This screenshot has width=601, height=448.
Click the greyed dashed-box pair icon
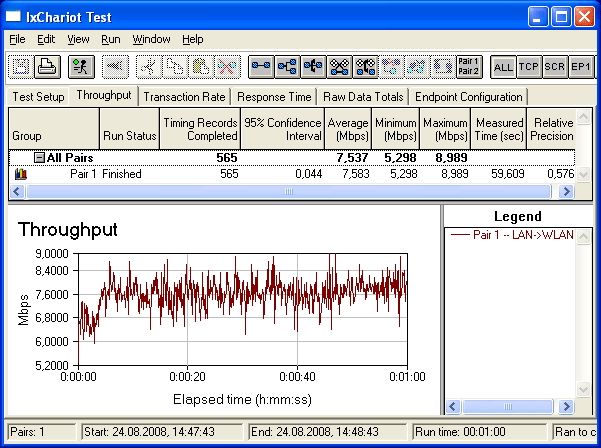tap(443, 67)
